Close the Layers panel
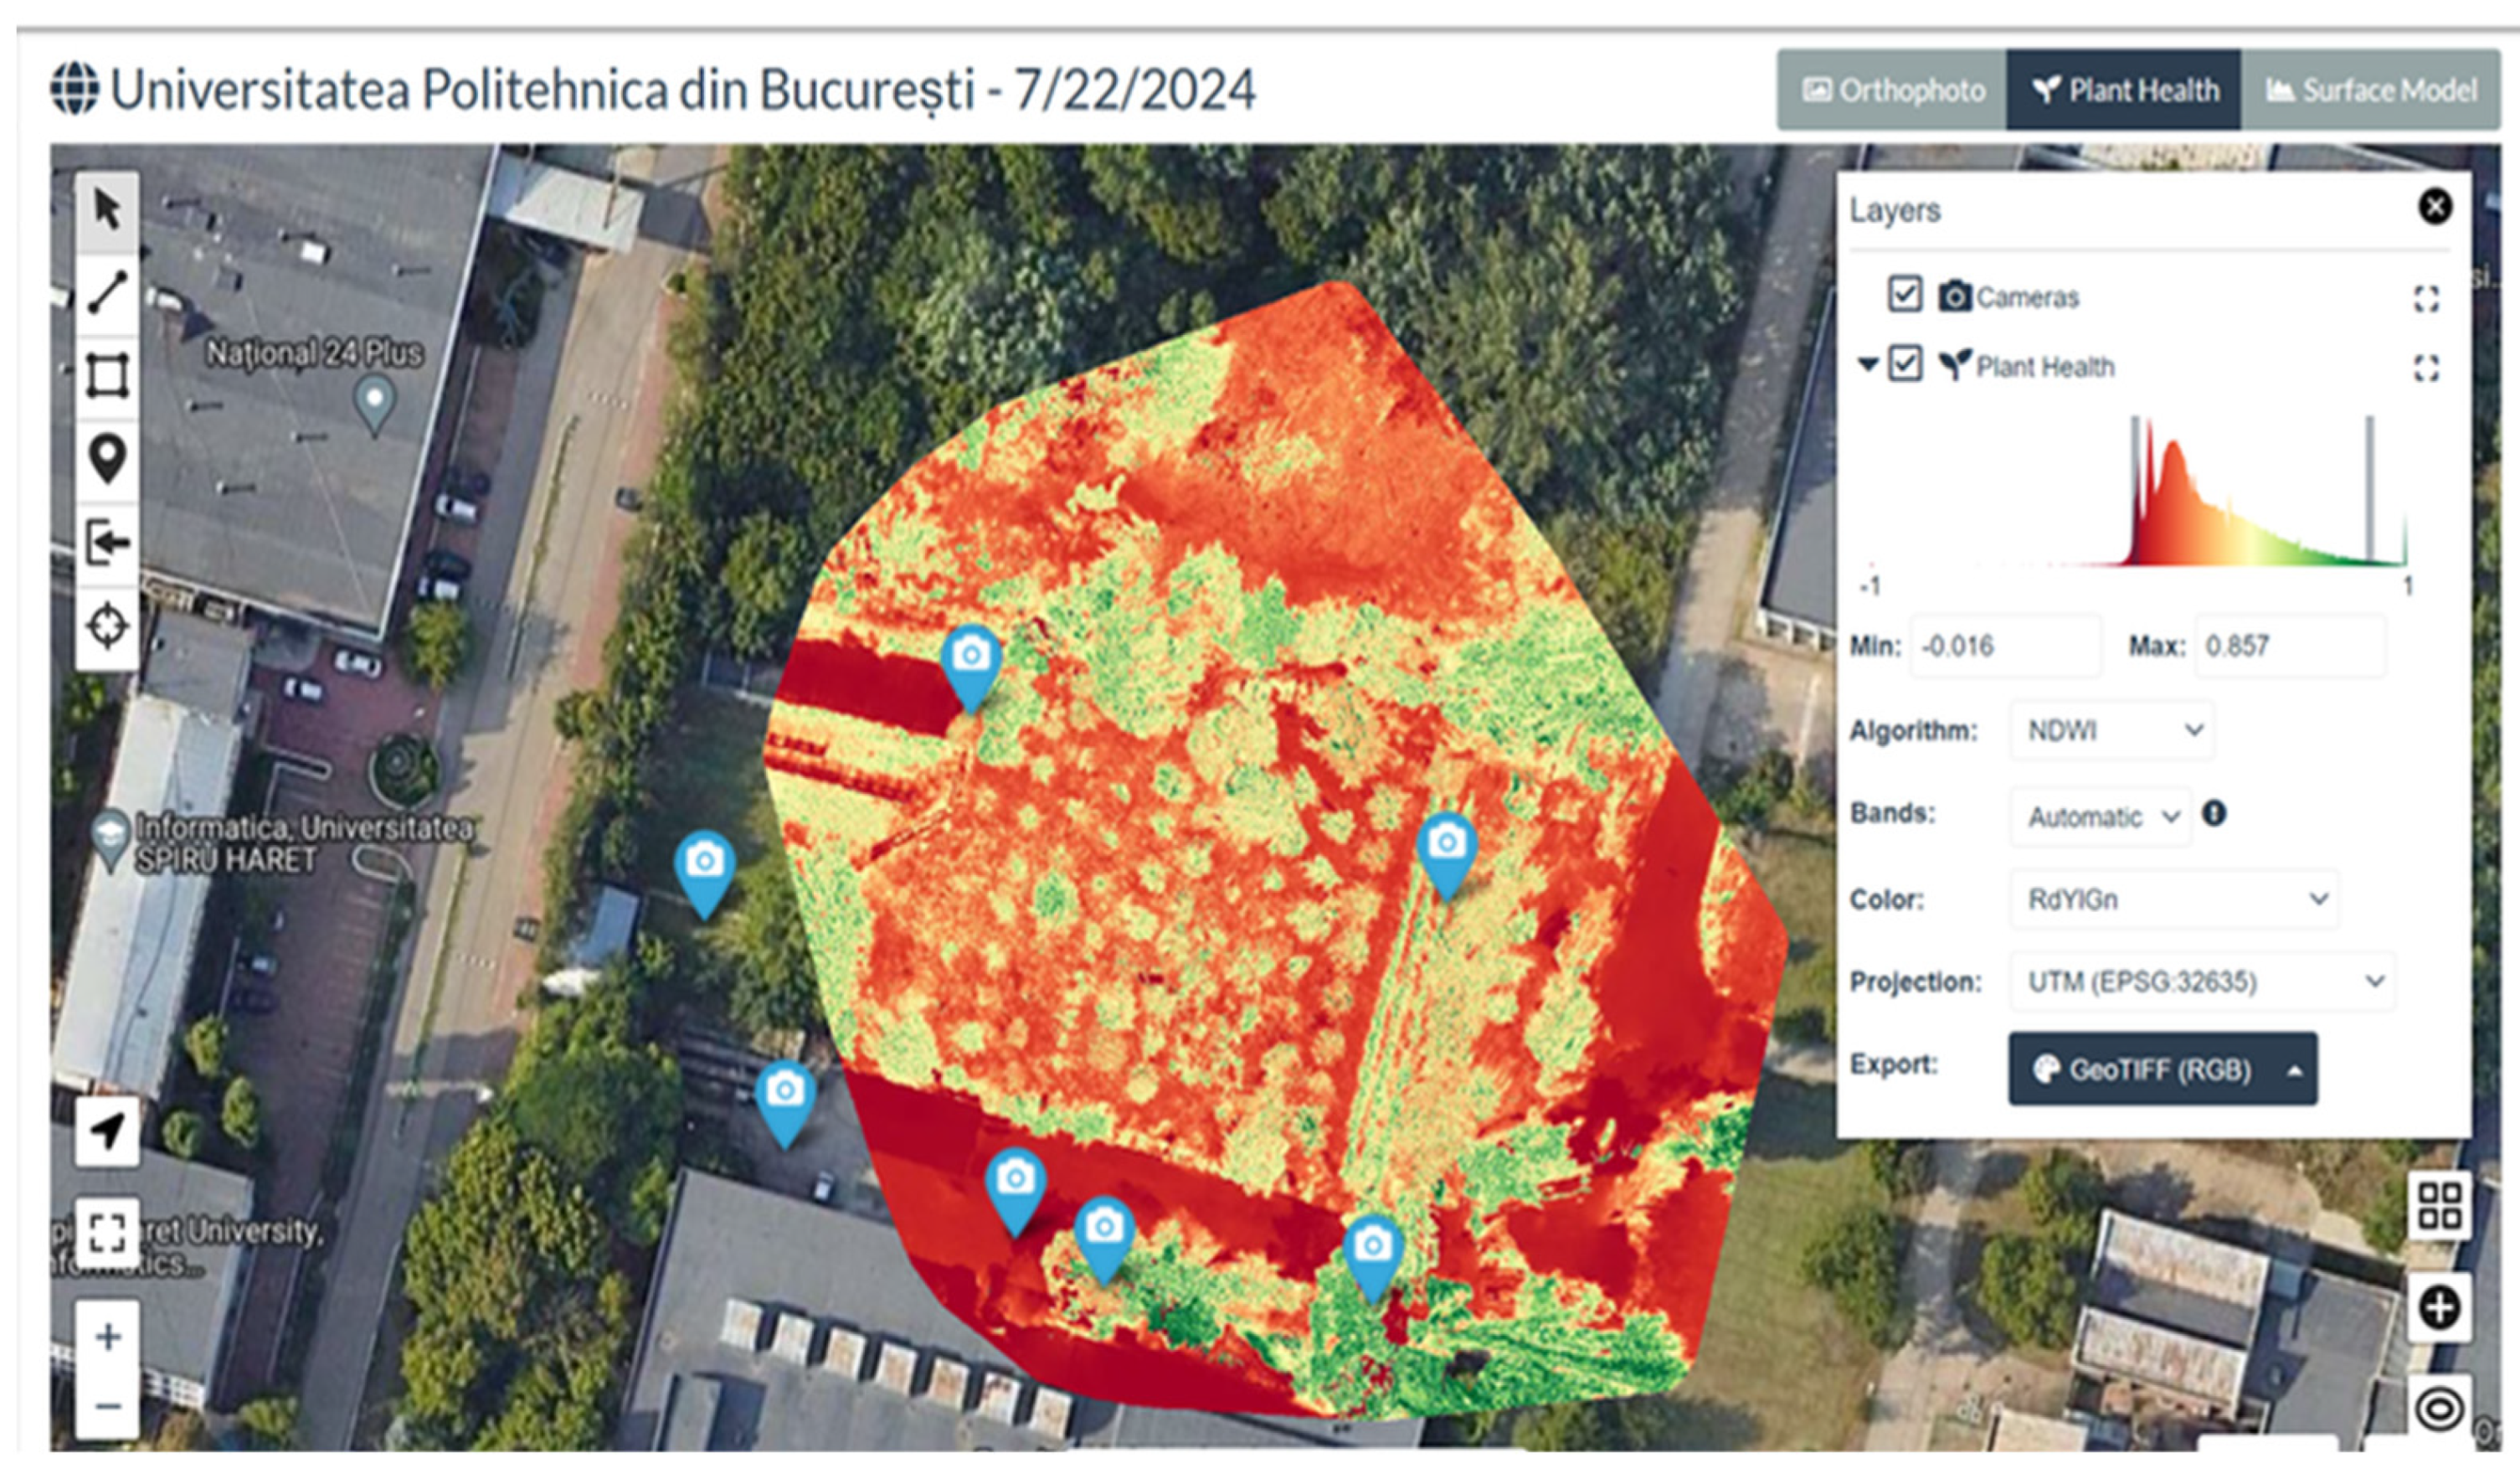This screenshot has width=2520, height=1479. pyautogui.click(x=2435, y=207)
